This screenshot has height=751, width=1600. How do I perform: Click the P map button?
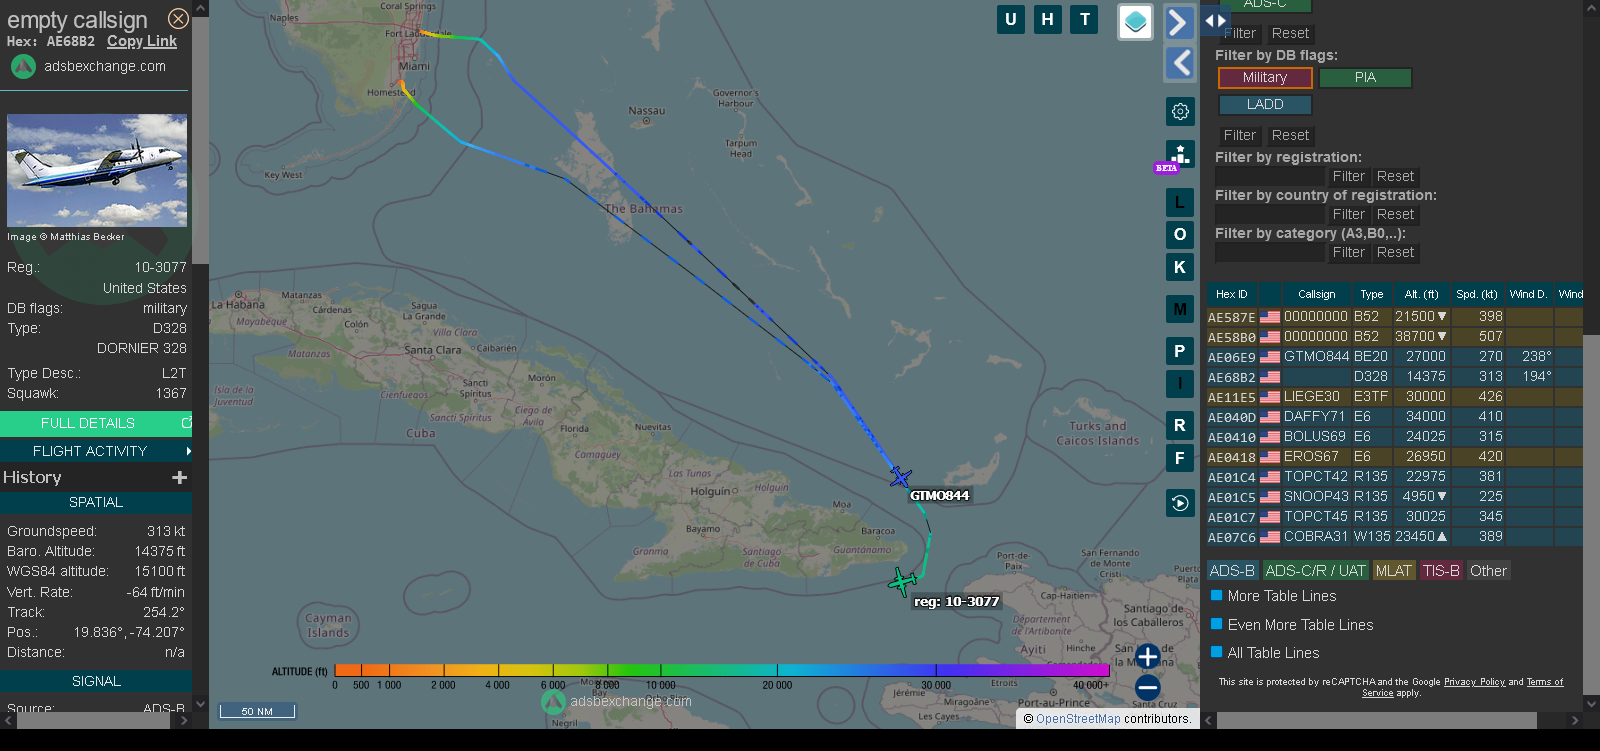pos(1180,351)
